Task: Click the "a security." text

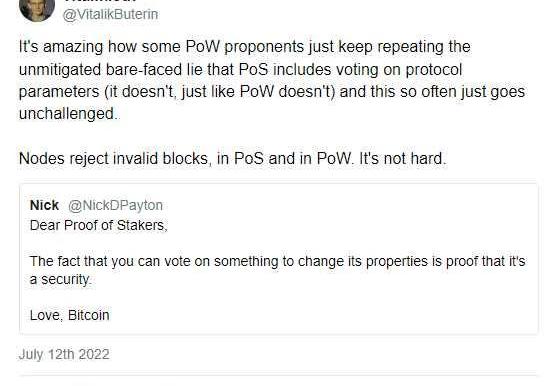Action: (x=61, y=279)
